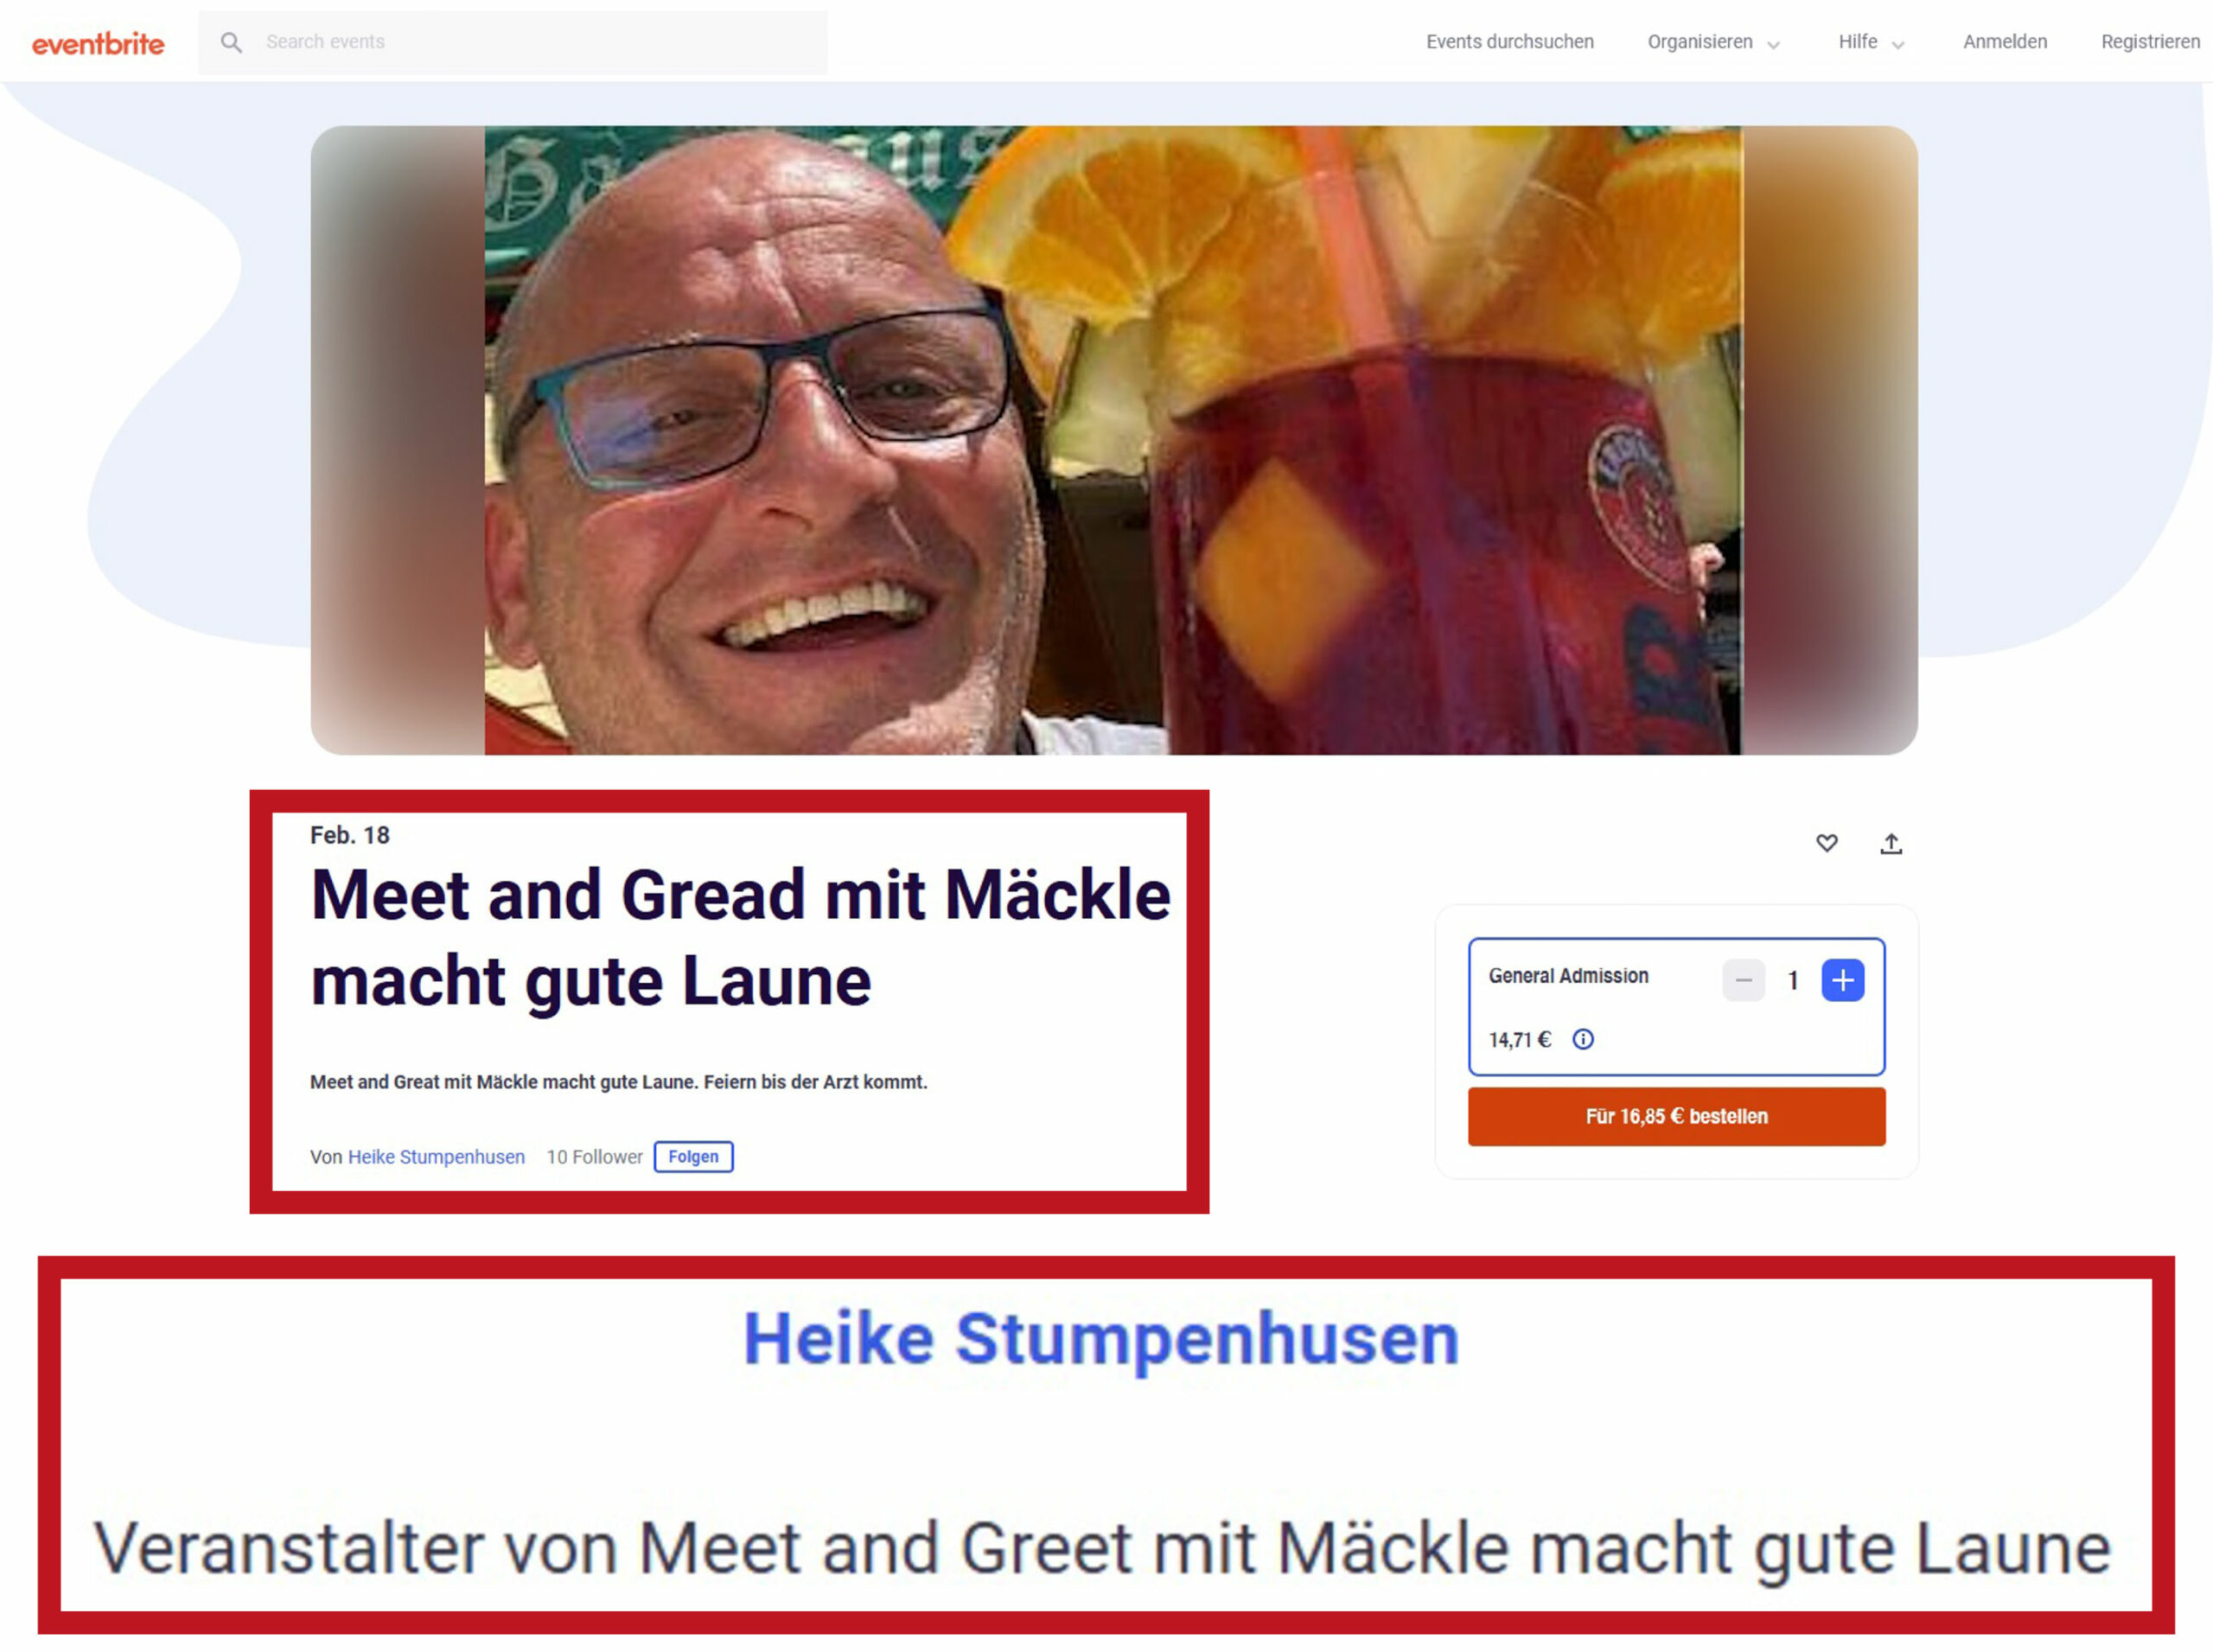Open the event banner photo
Image resolution: width=2213 pixels, height=1652 pixels.
[1113, 440]
